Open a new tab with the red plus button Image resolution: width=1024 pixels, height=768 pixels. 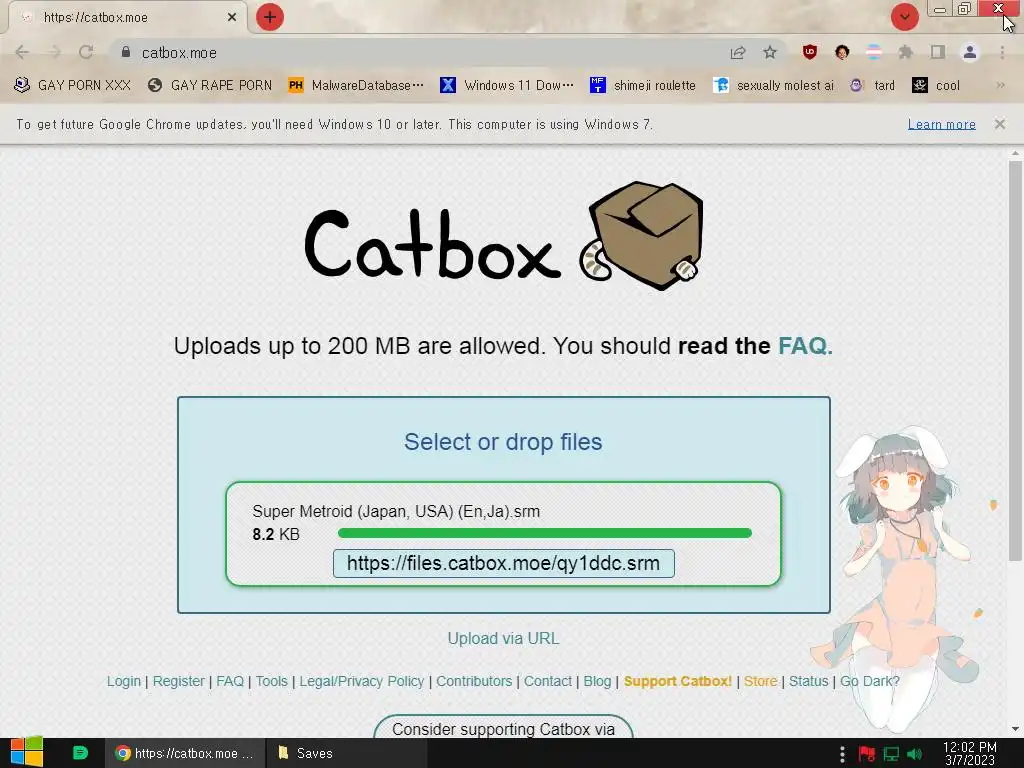(x=269, y=17)
